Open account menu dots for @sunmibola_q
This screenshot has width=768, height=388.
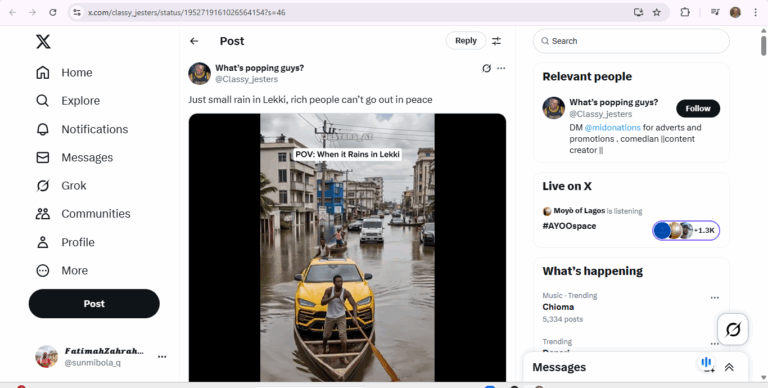click(x=162, y=357)
